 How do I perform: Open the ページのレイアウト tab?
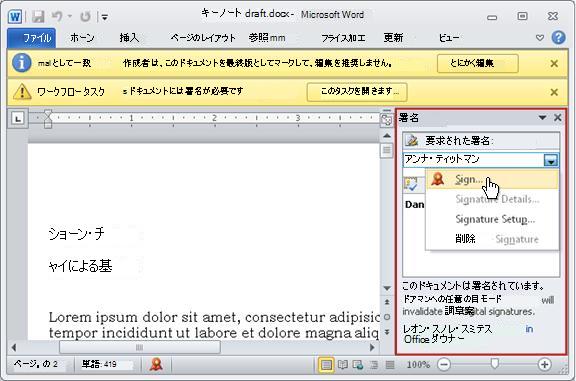tap(203, 37)
